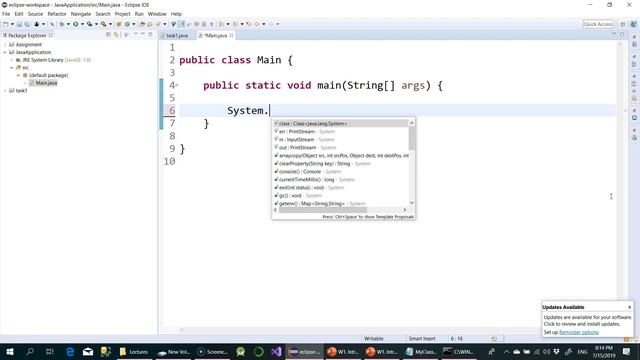Click the Reminder options link
Viewport: 640px width, 360px height.
coord(579,332)
